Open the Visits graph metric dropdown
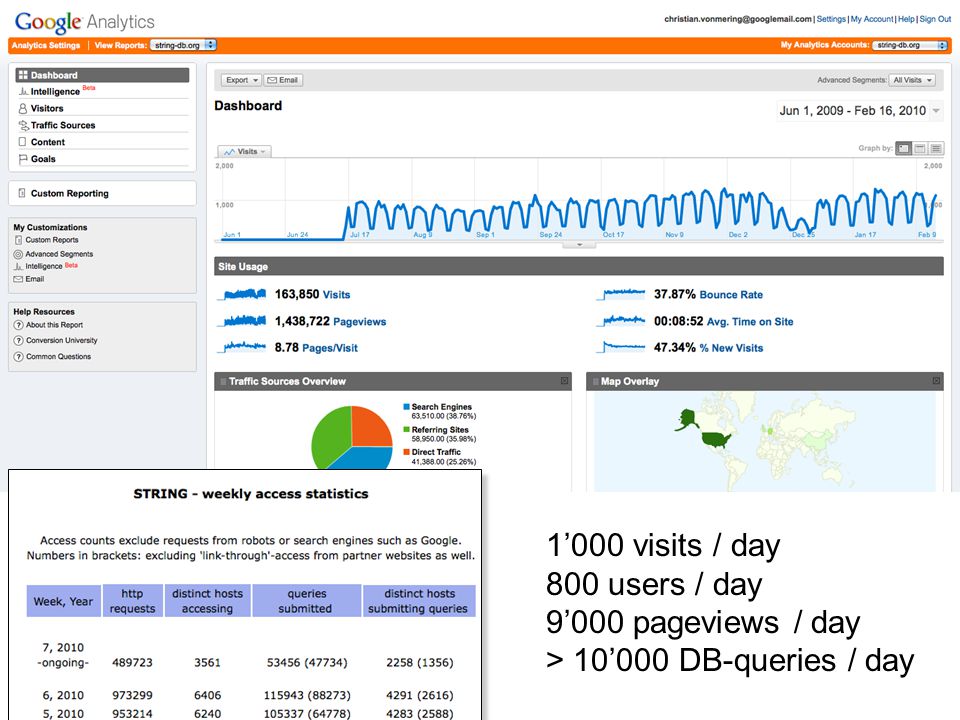This screenshot has width=960, height=720. [x=244, y=151]
